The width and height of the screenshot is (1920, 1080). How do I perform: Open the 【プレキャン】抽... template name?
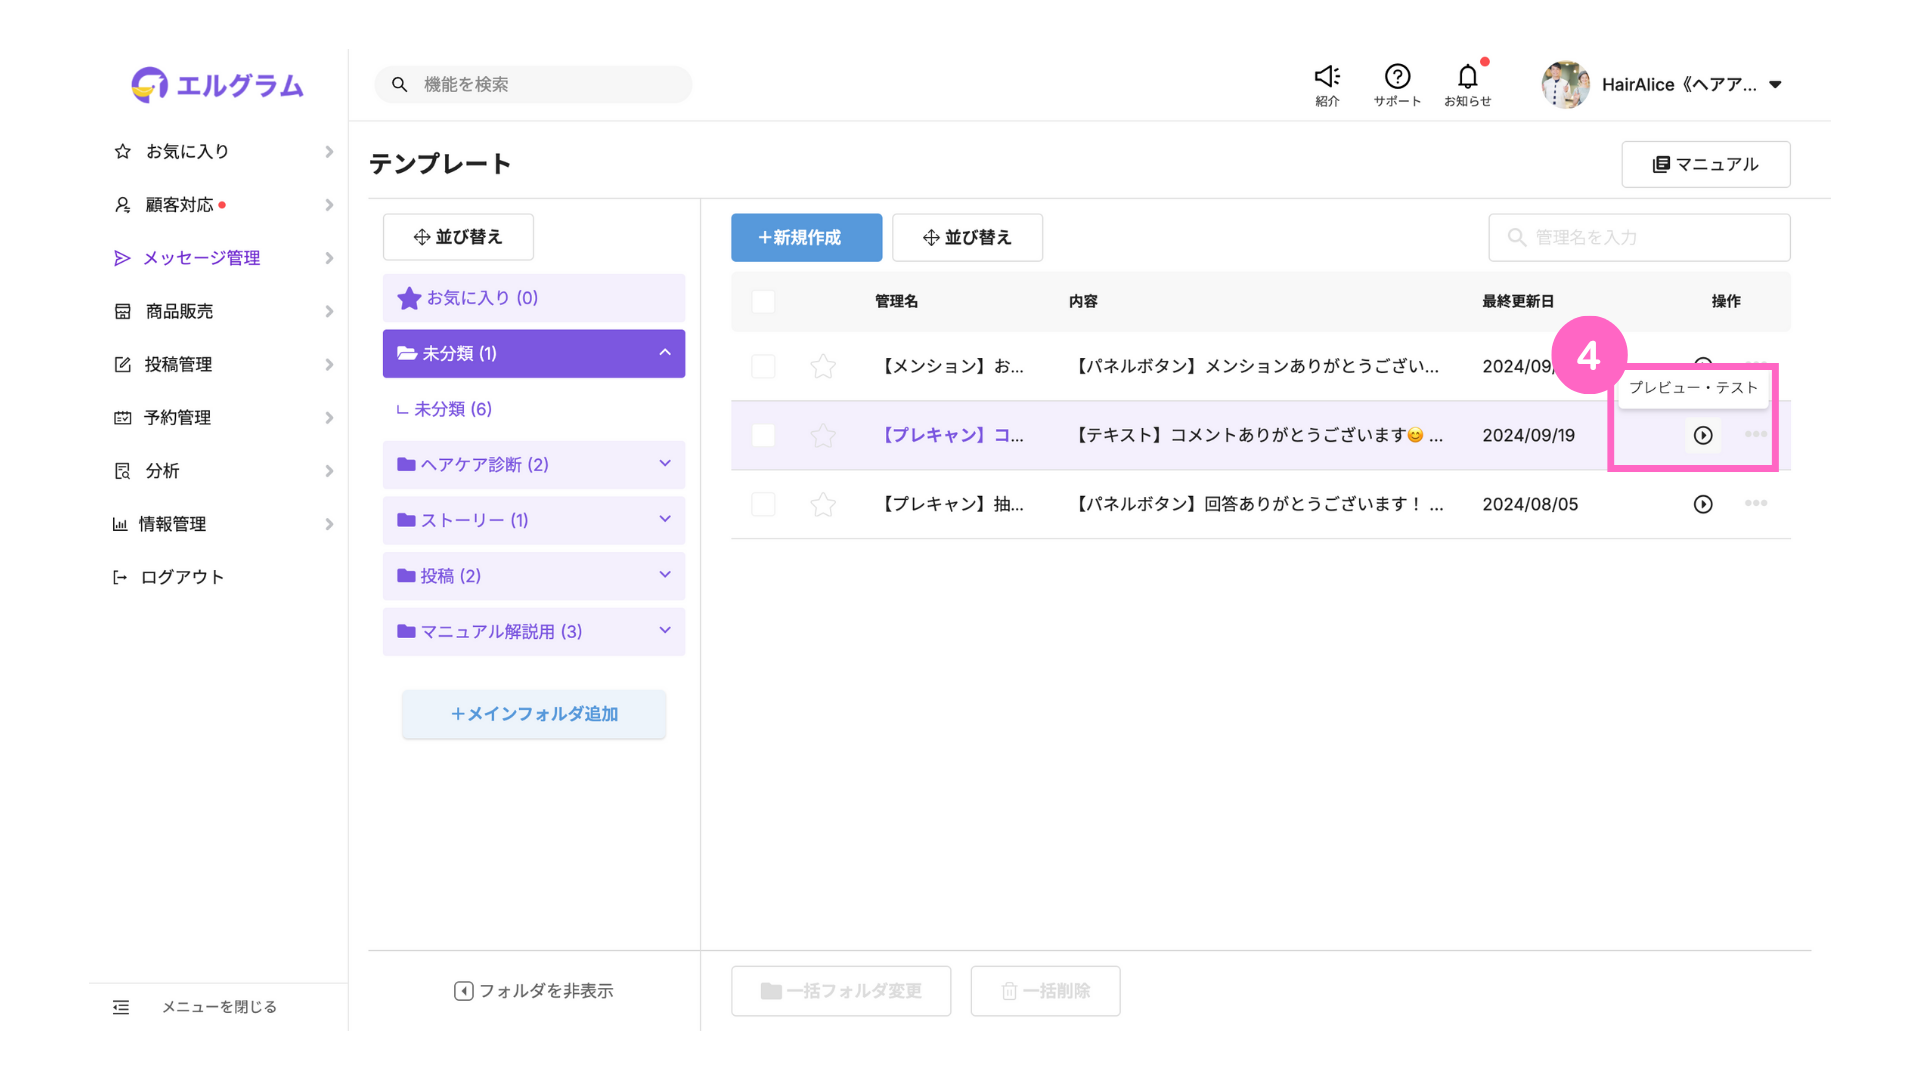click(951, 504)
